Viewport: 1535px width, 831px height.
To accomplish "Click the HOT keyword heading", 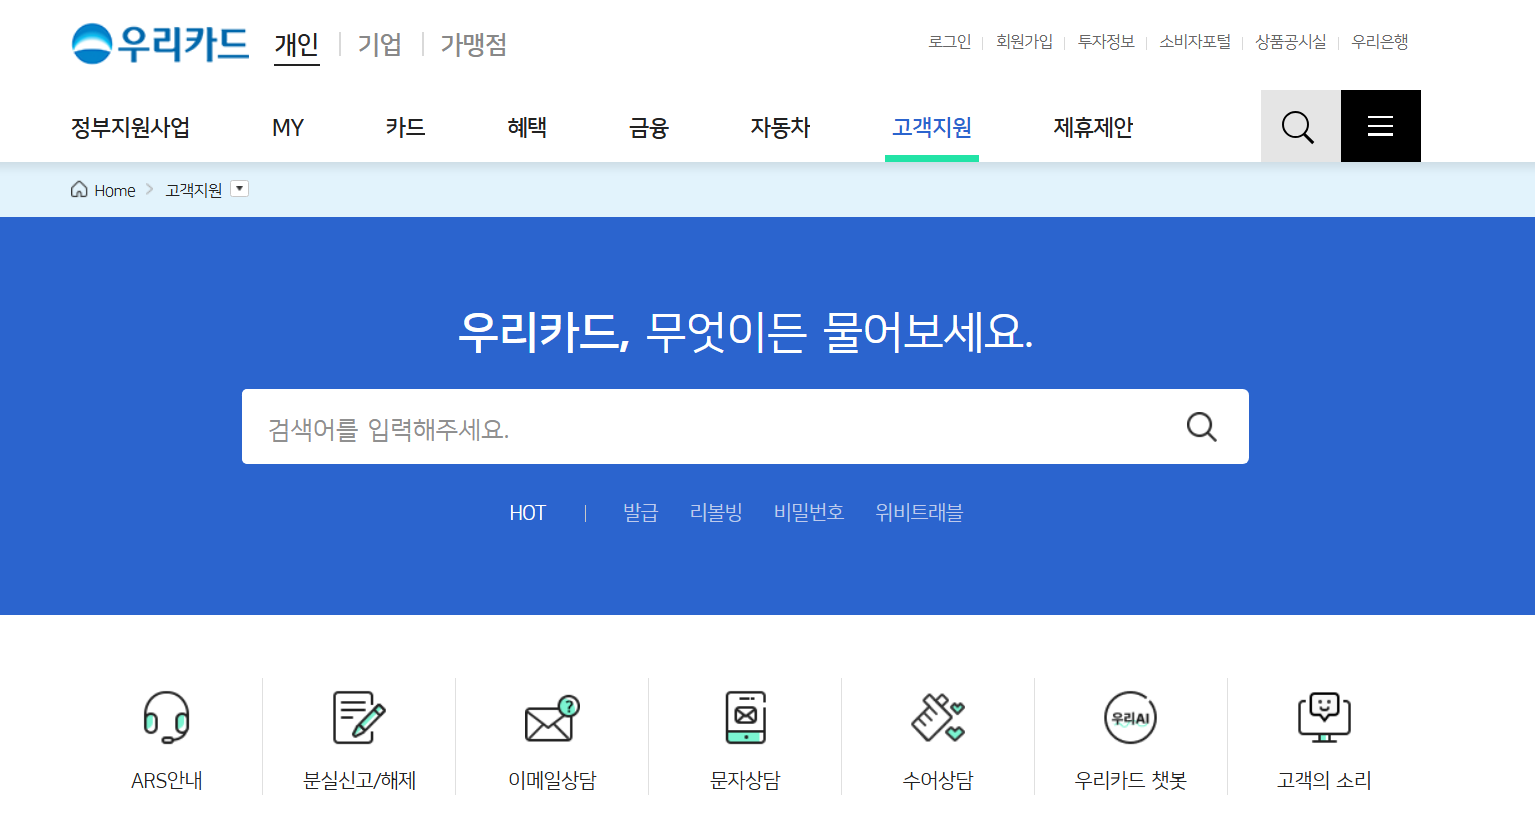I will pos(528,513).
